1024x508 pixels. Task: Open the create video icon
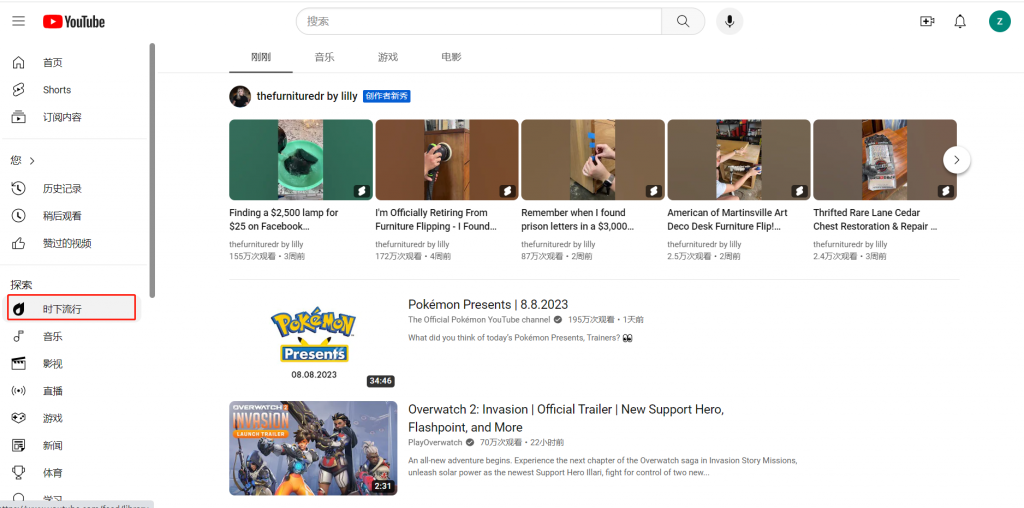point(927,22)
